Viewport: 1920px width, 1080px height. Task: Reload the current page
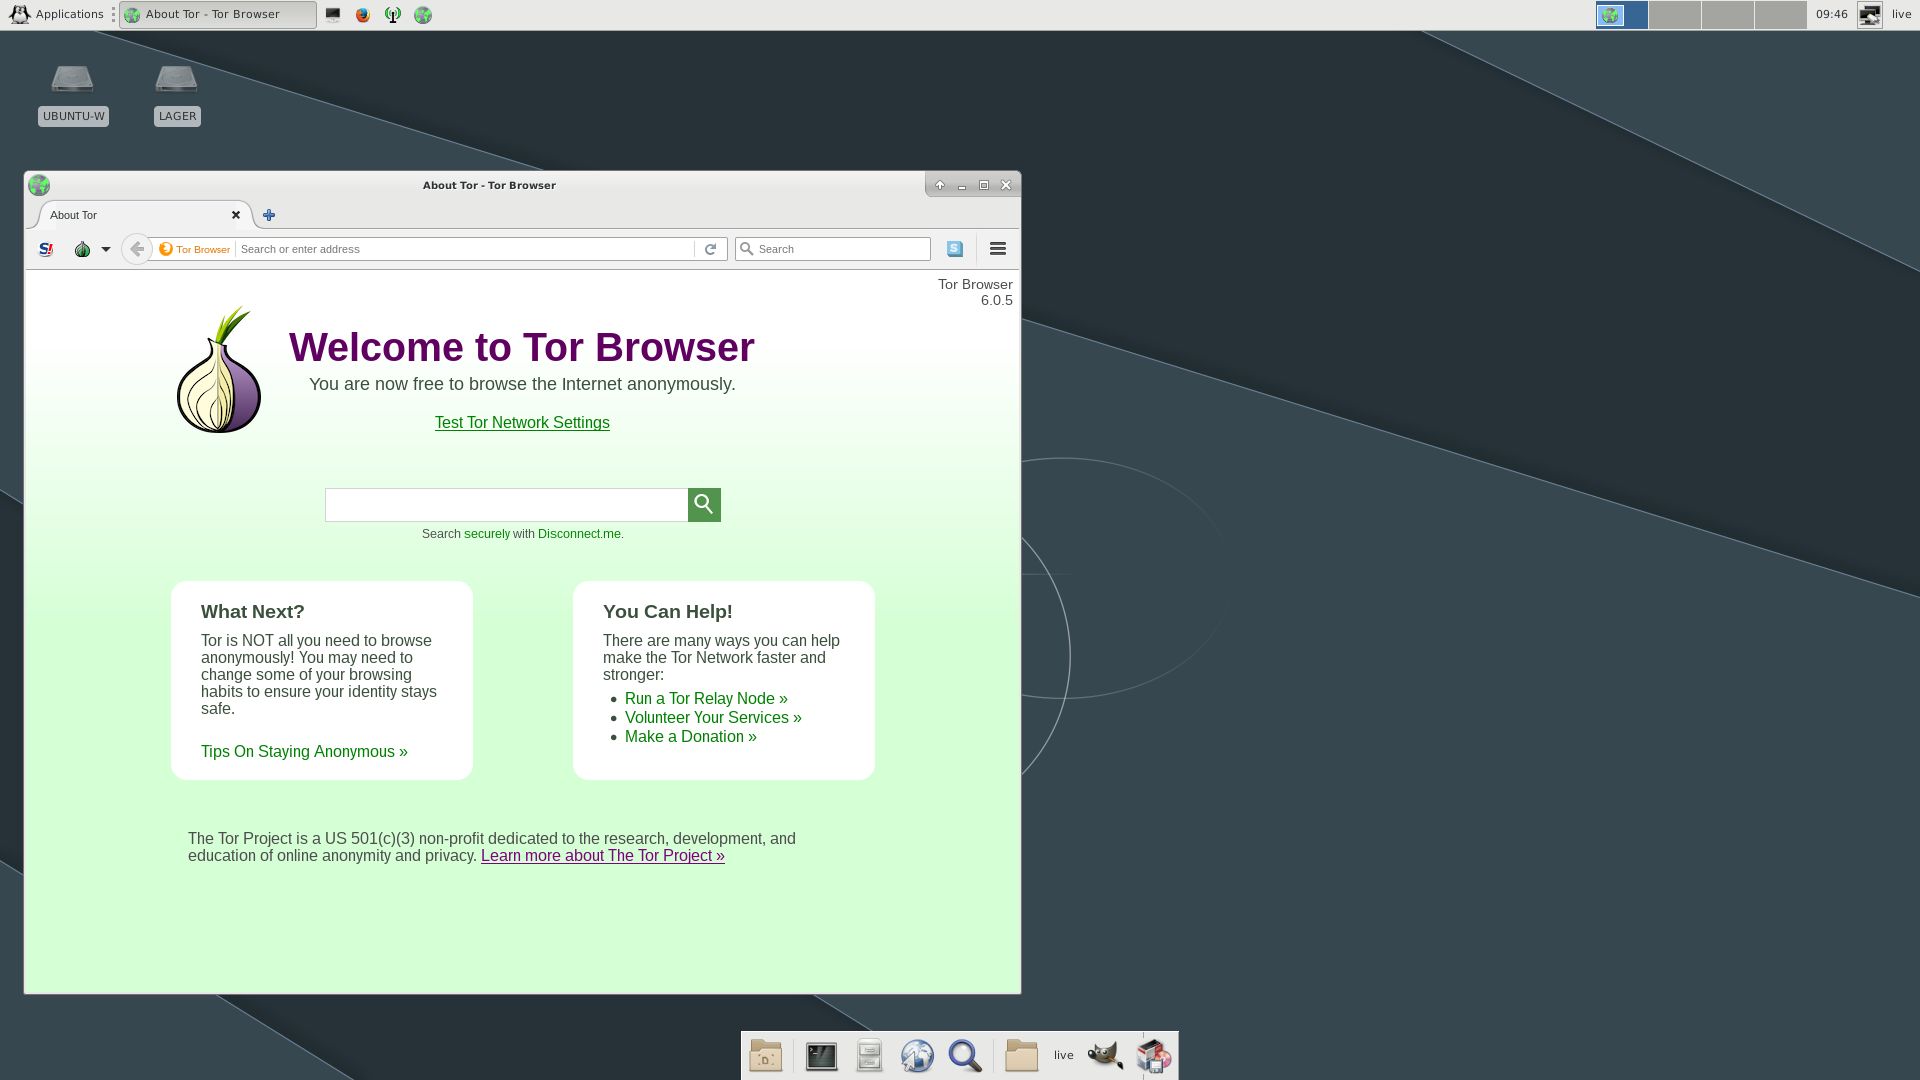coord(710,249)
